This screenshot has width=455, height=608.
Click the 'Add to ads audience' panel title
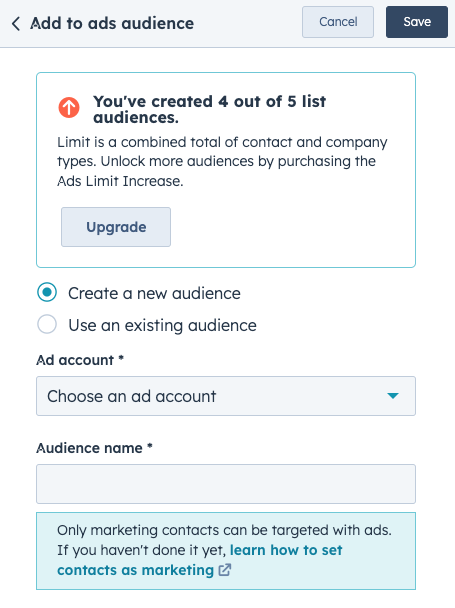pyautogui.click(x=112, y=23)
